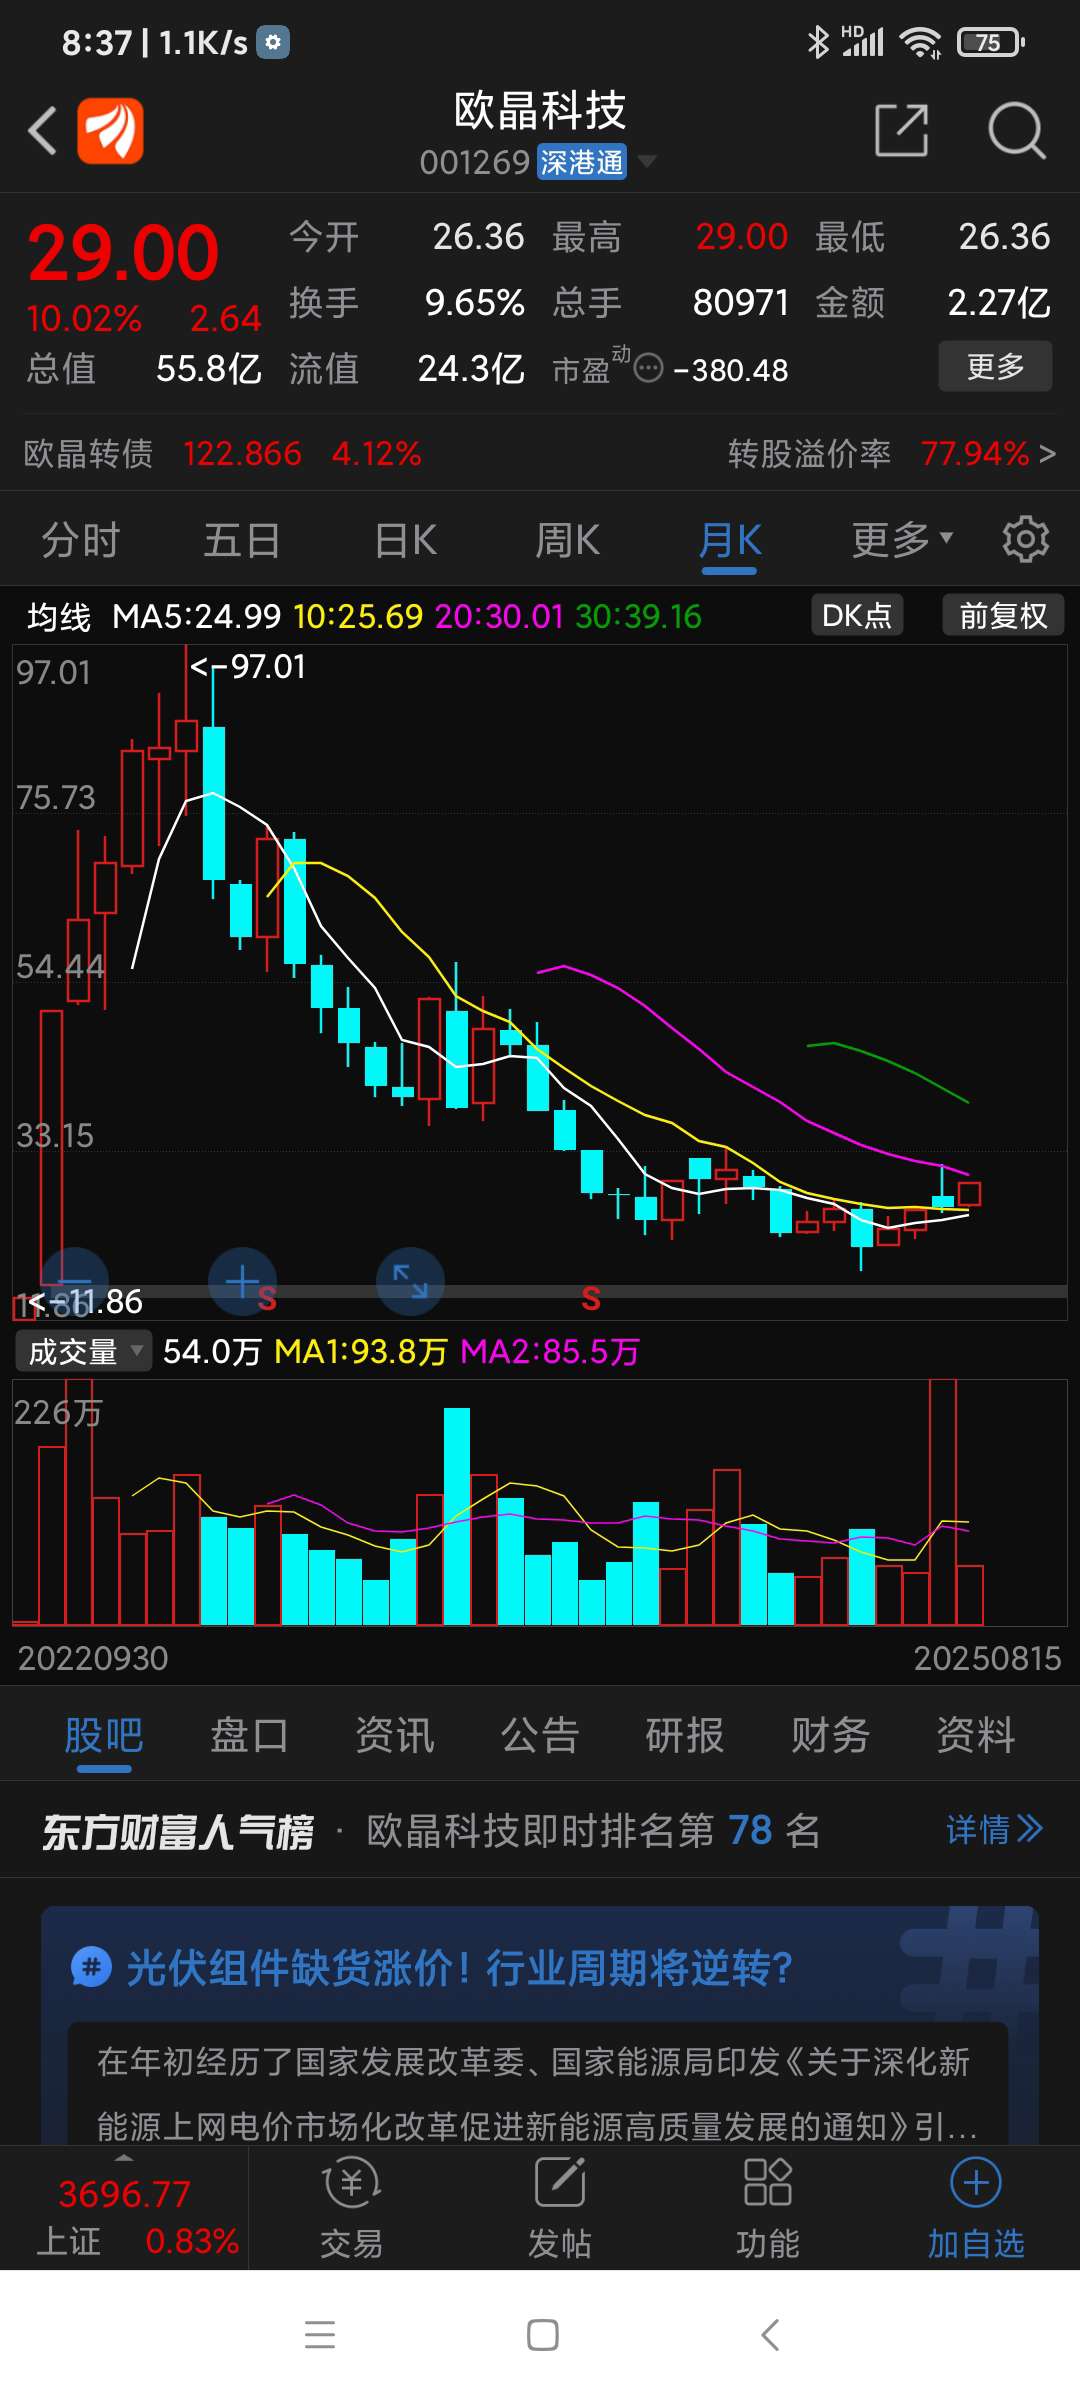Open the 盘口 tab
The height and width of the screenshot is (2400, 1080).
[x=249, y=1735]
